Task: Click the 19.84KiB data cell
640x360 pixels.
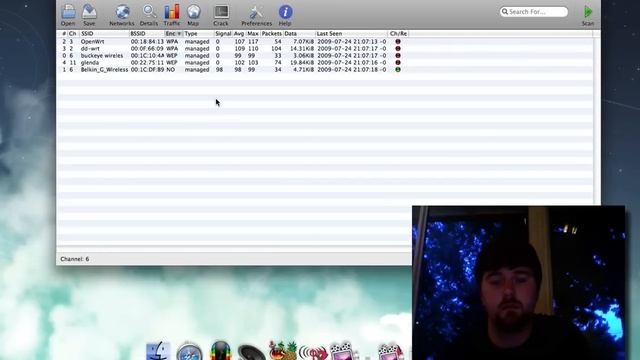Action: (302, 62)
